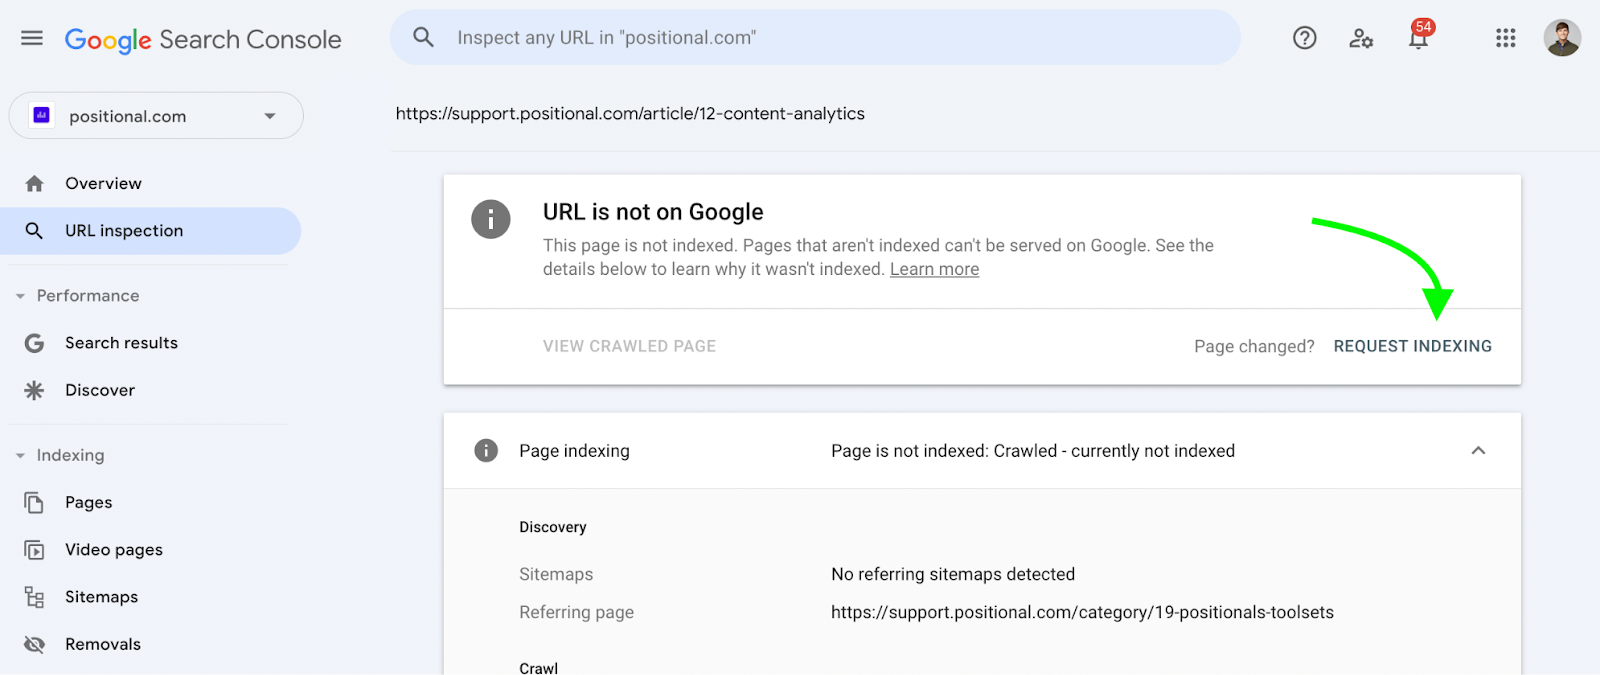Click the Discover asterisk icon

coord(34,390)
